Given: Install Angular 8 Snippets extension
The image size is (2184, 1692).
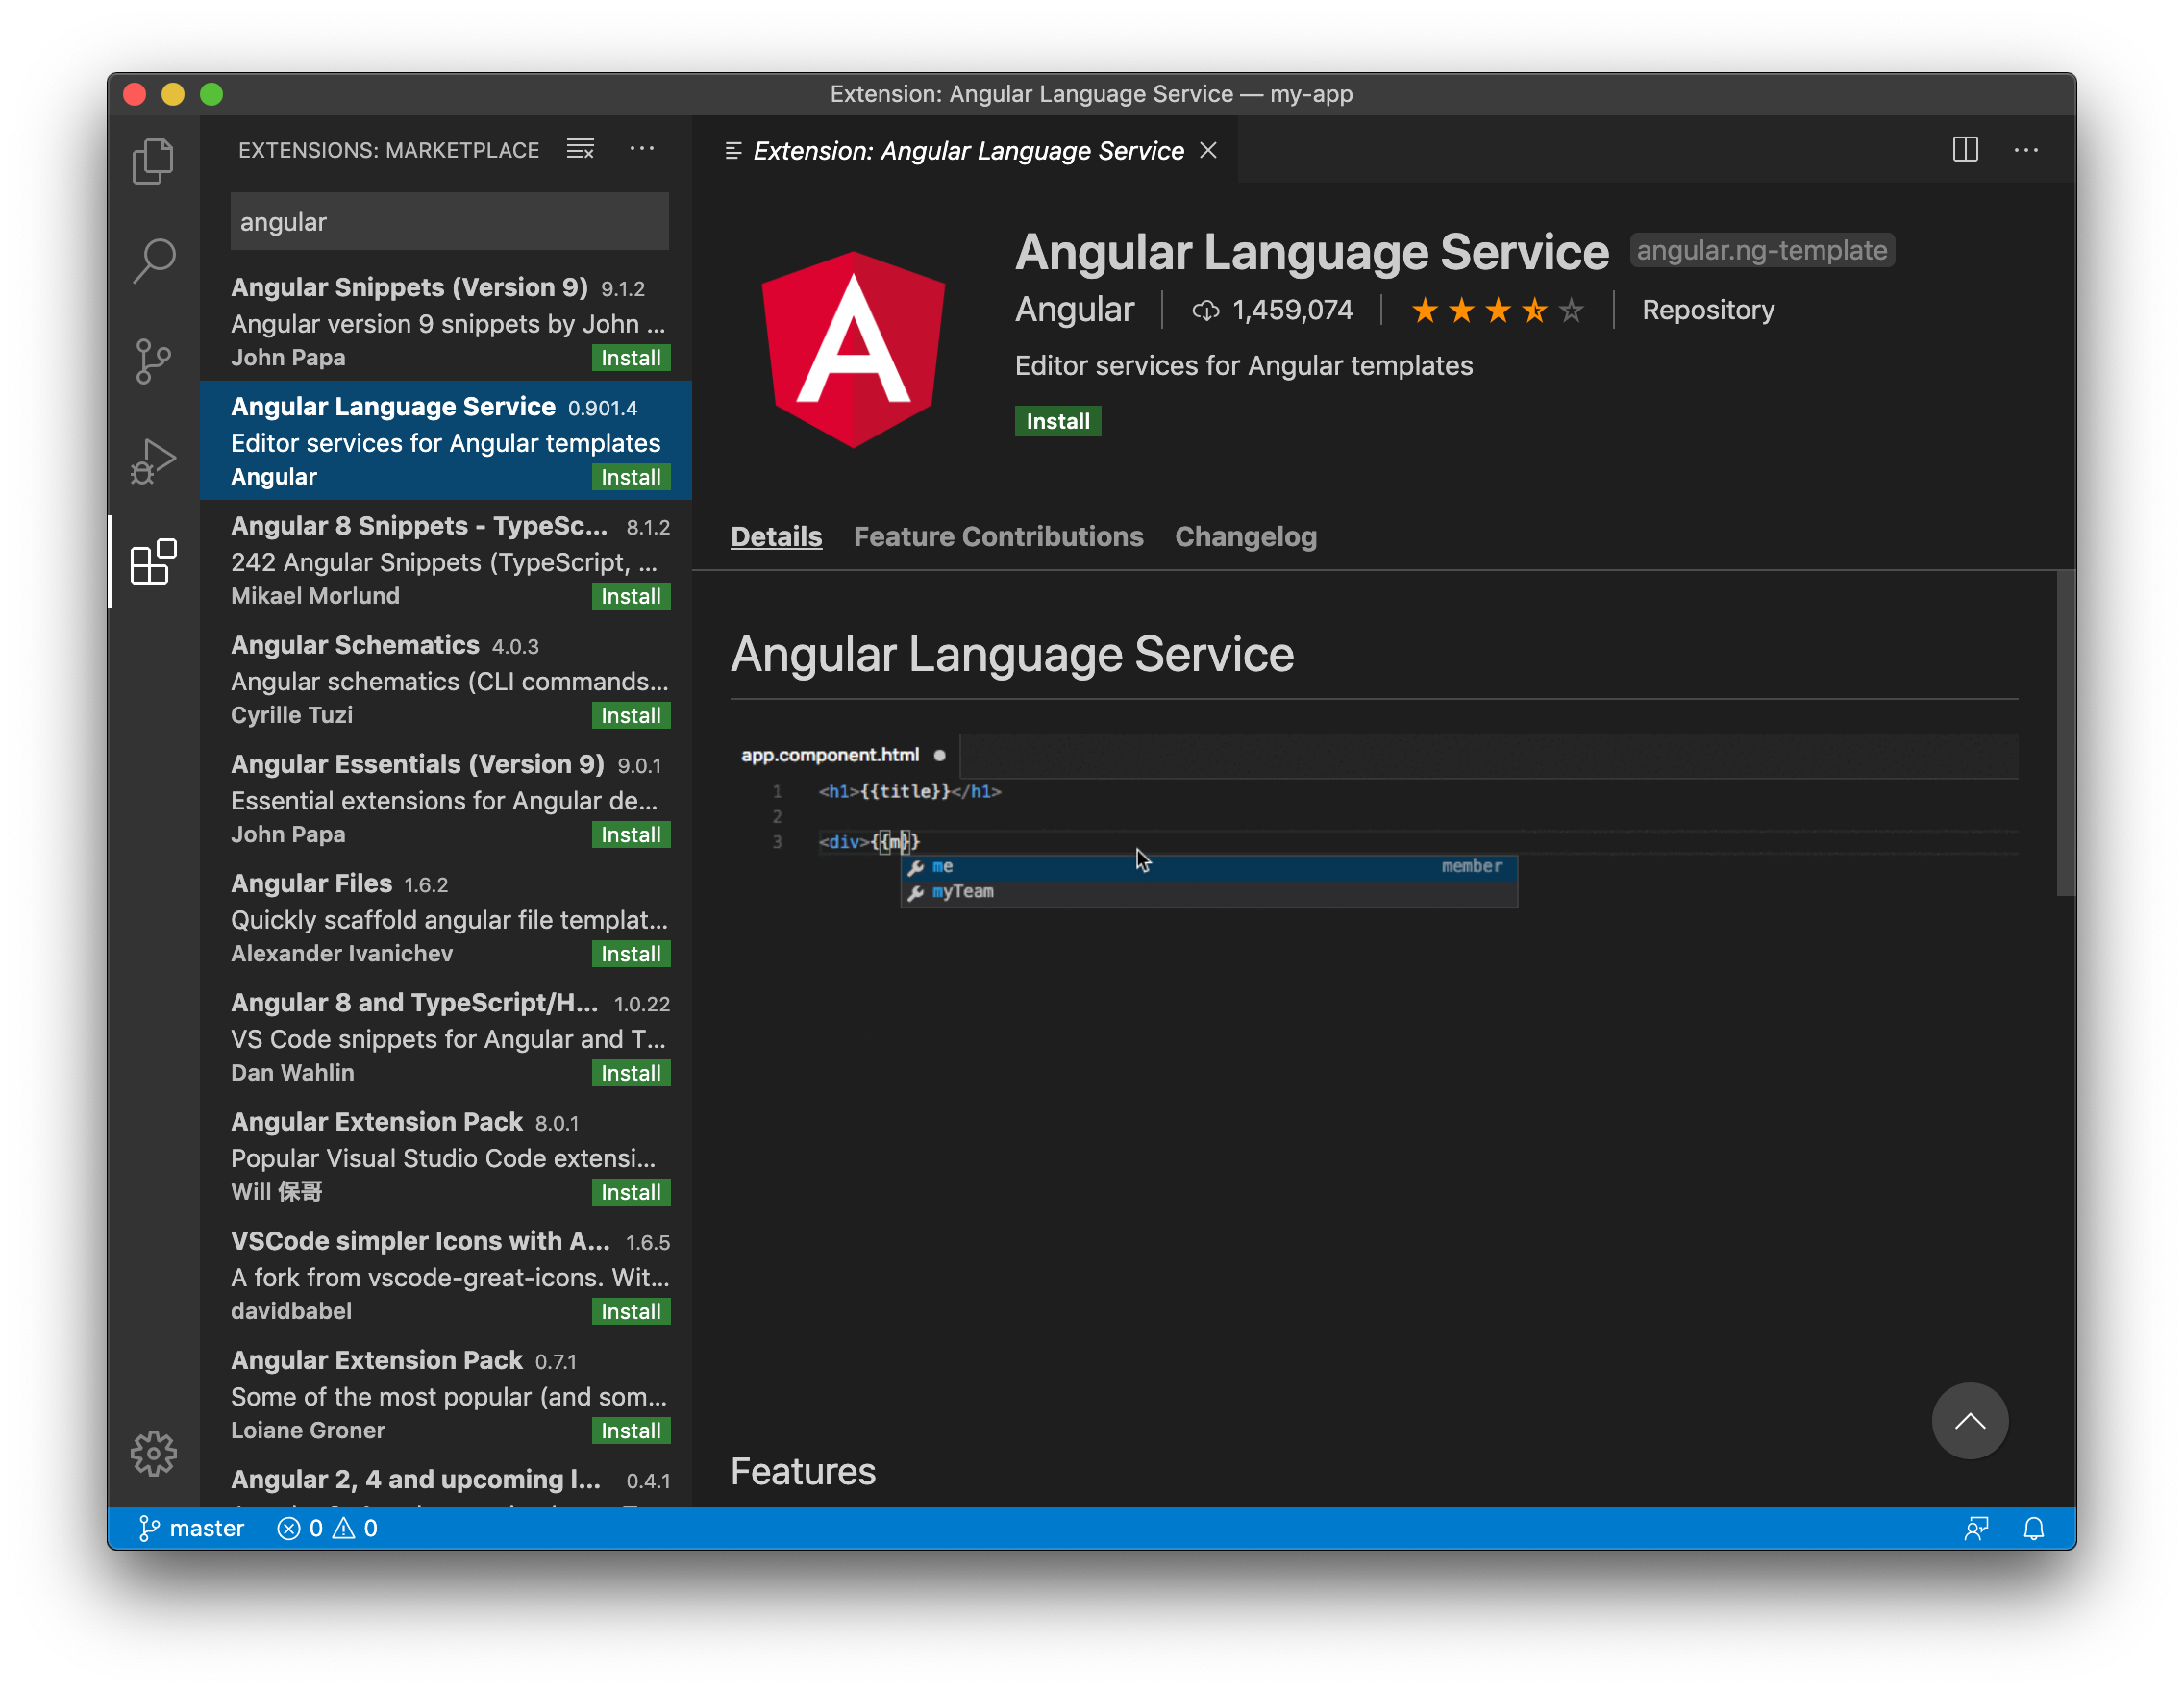Looking at the screenshot, I should (630, 596).
